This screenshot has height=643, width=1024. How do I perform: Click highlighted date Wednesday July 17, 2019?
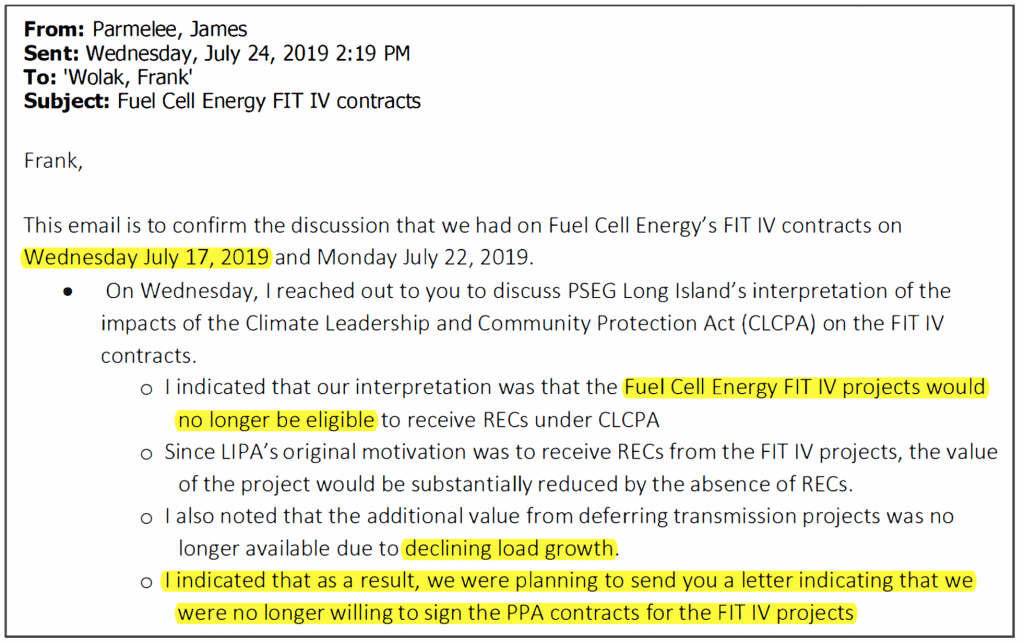[x=147, y=257]
